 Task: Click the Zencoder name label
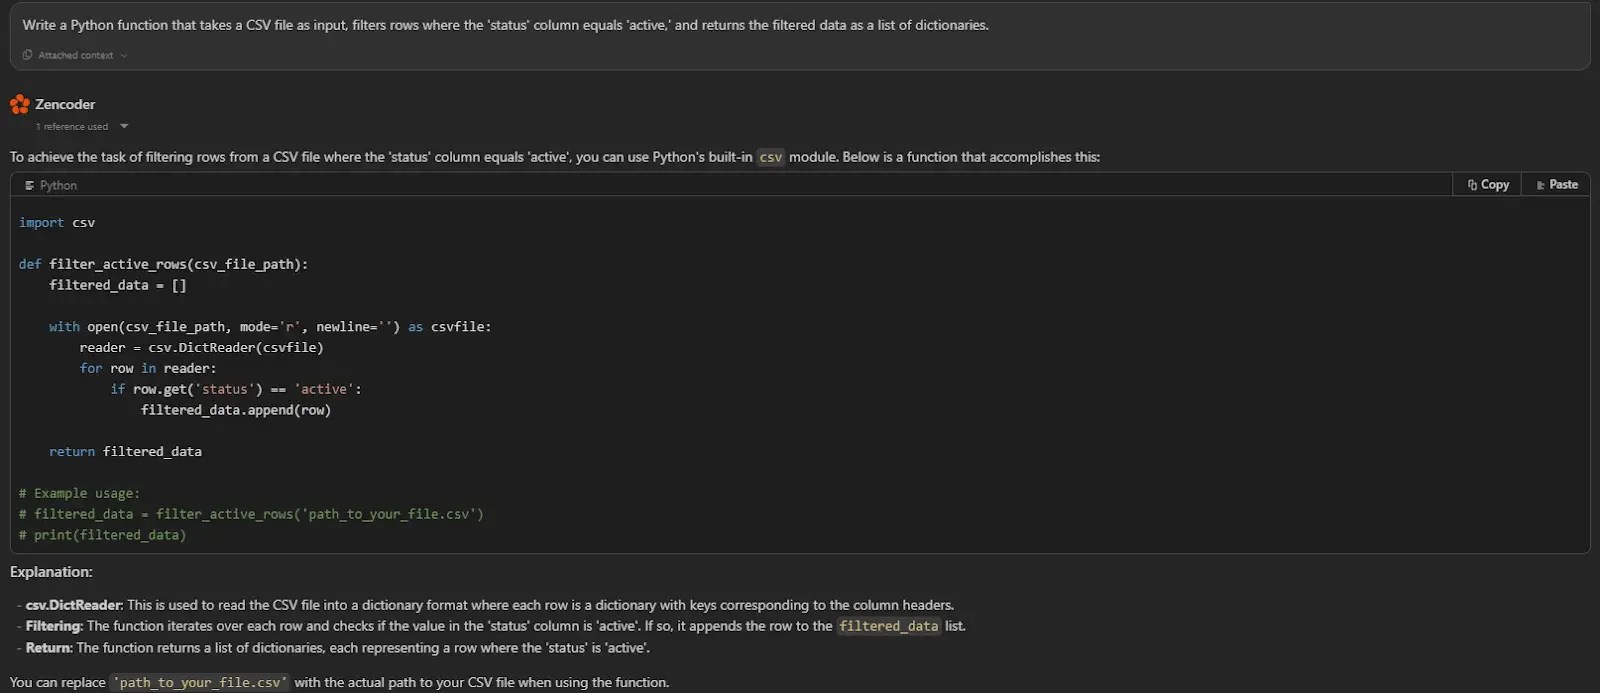tap(65, 104)
